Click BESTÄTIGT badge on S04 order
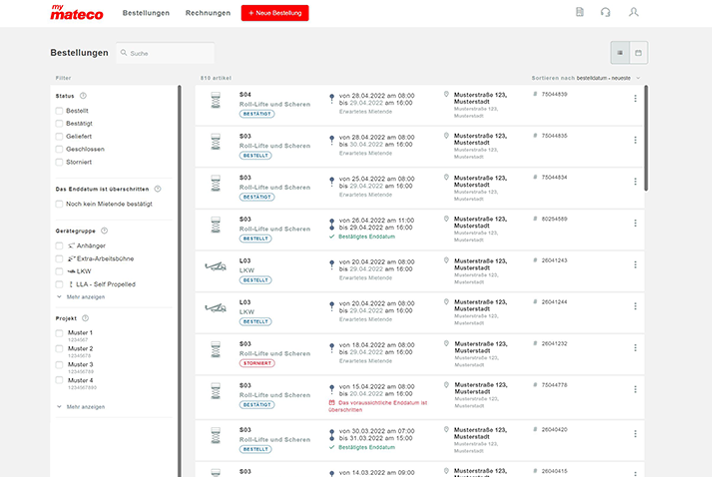The image size is (713, 478). click(257, 114)
